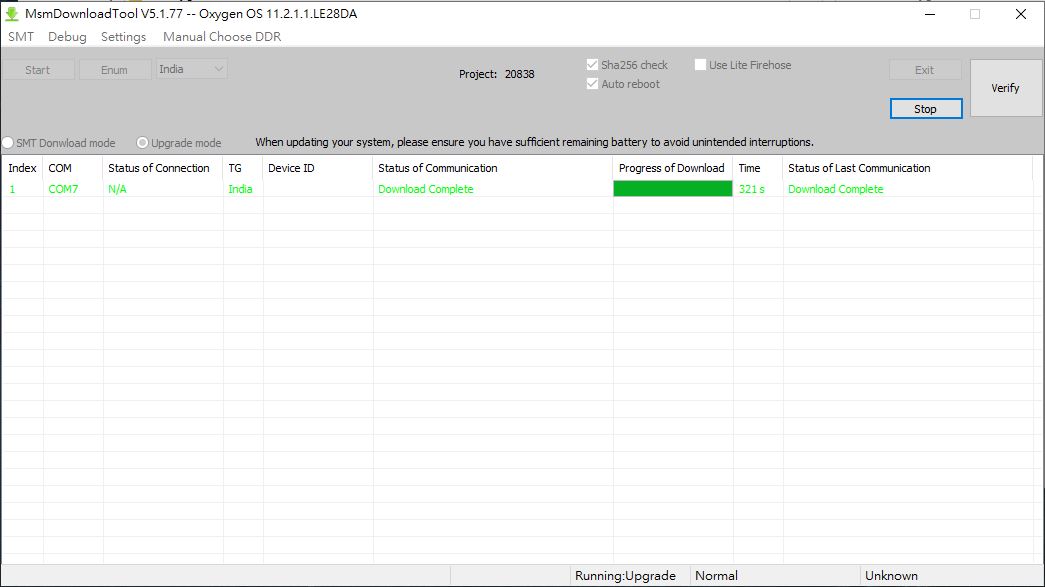This screenshot has height=587, width=1045.
Task: Click the Stop button
Action: pos(926,109)
